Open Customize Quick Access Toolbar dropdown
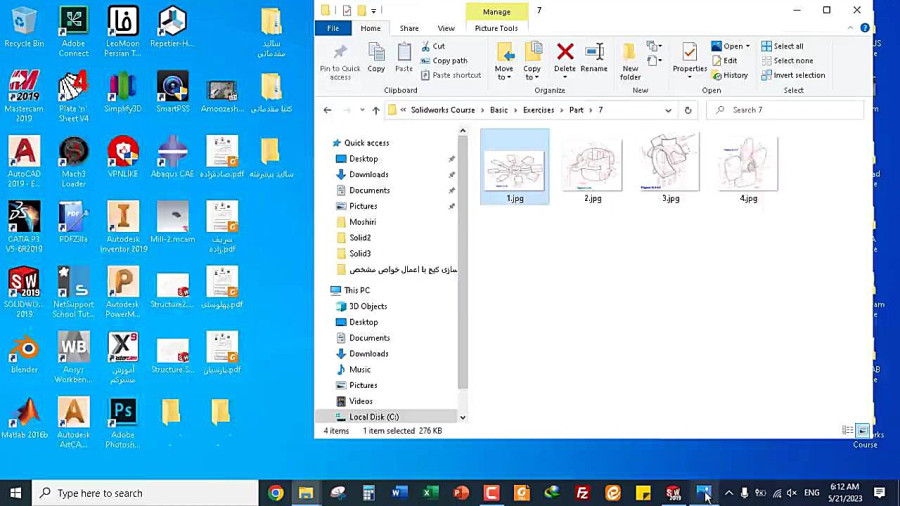Screen dimensions: 900x506 (374, 11)
